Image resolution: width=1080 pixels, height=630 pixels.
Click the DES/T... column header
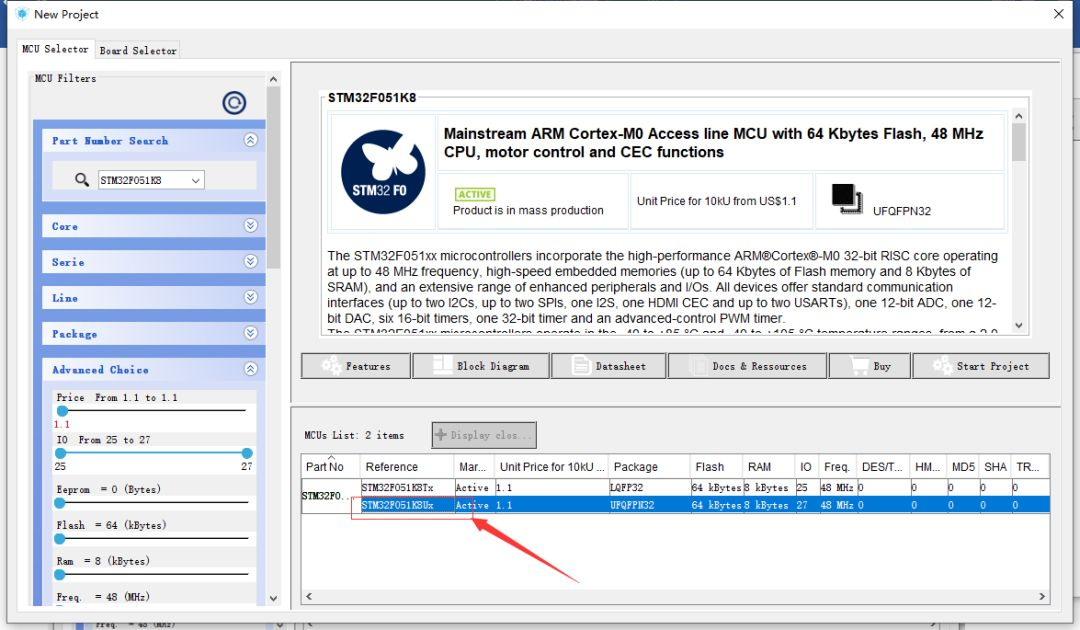[883, 467]
